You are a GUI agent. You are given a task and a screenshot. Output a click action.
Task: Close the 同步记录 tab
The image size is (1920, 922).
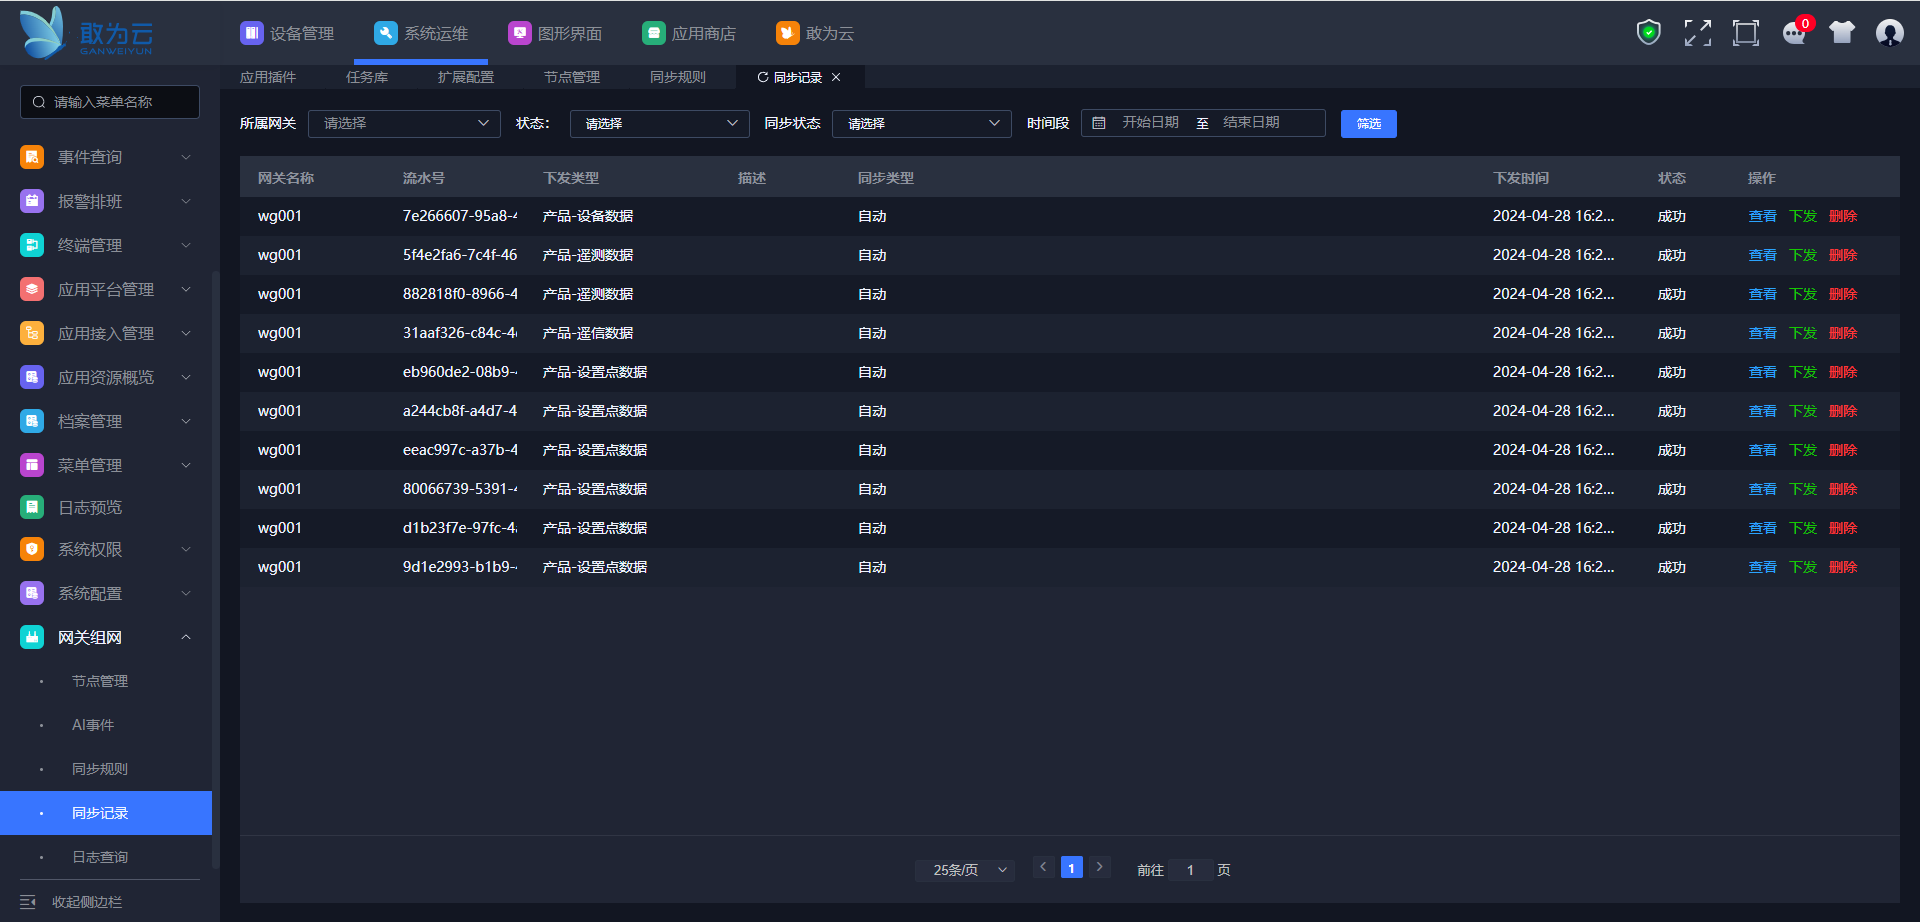[x=836, y=77]
